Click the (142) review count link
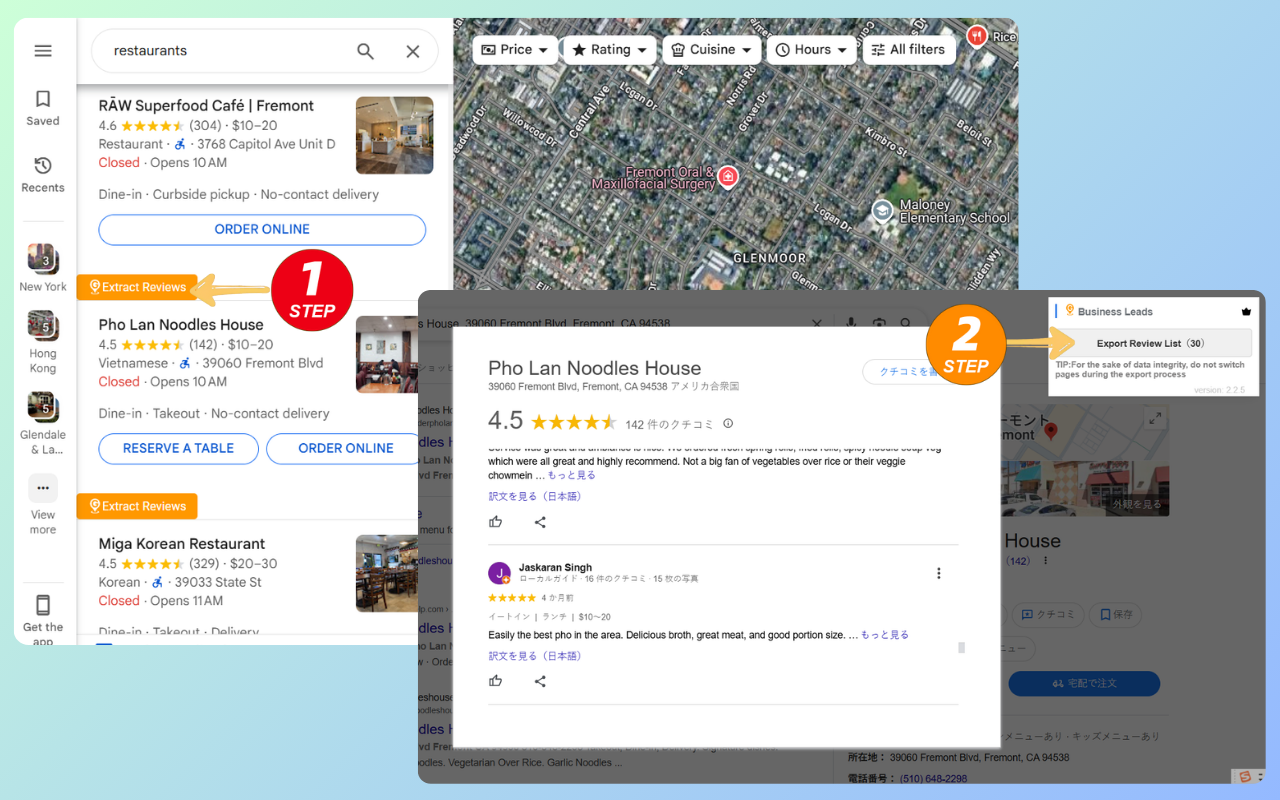Viewport: 1280px width, 800px height. 1019,561
